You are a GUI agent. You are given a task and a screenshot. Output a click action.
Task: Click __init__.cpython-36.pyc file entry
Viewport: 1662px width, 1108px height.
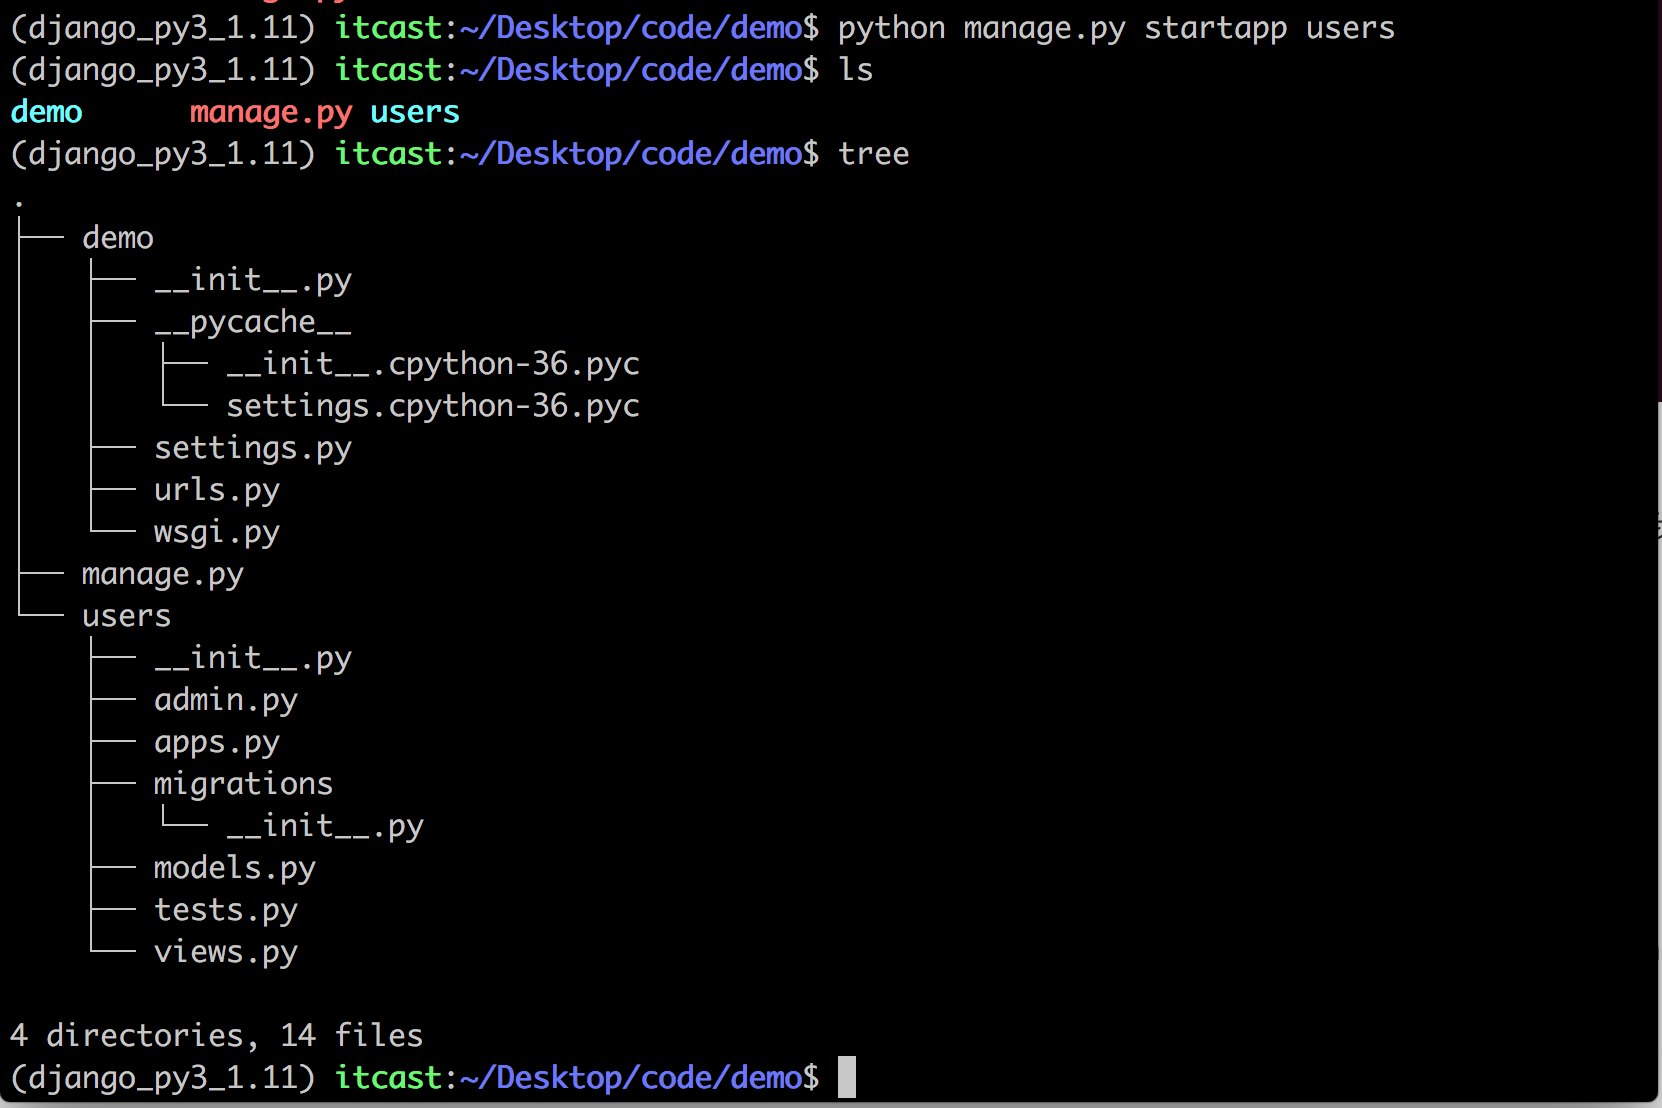(x=433, y=364)
